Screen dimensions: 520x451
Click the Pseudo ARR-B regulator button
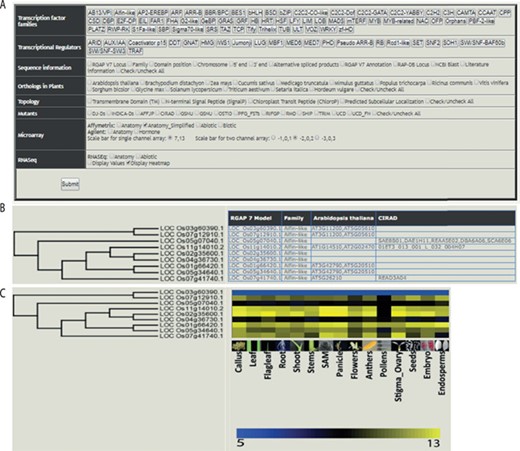[355, 43]
